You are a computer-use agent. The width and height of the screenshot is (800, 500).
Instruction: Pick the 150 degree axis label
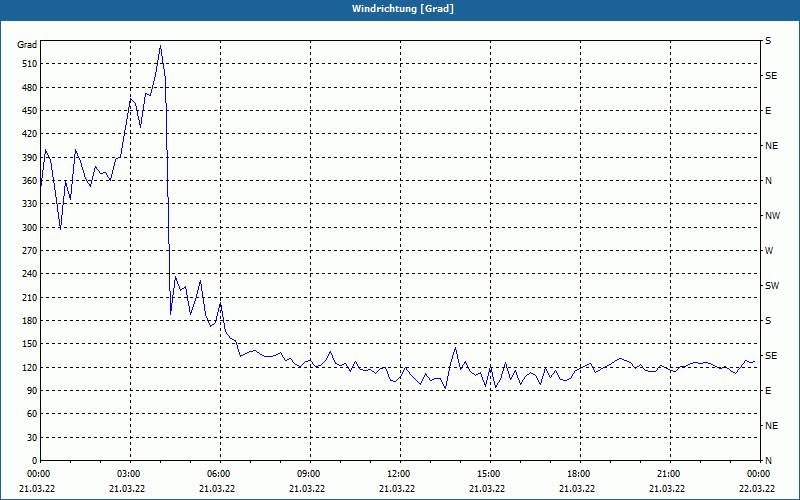click(x=30, y=344)
